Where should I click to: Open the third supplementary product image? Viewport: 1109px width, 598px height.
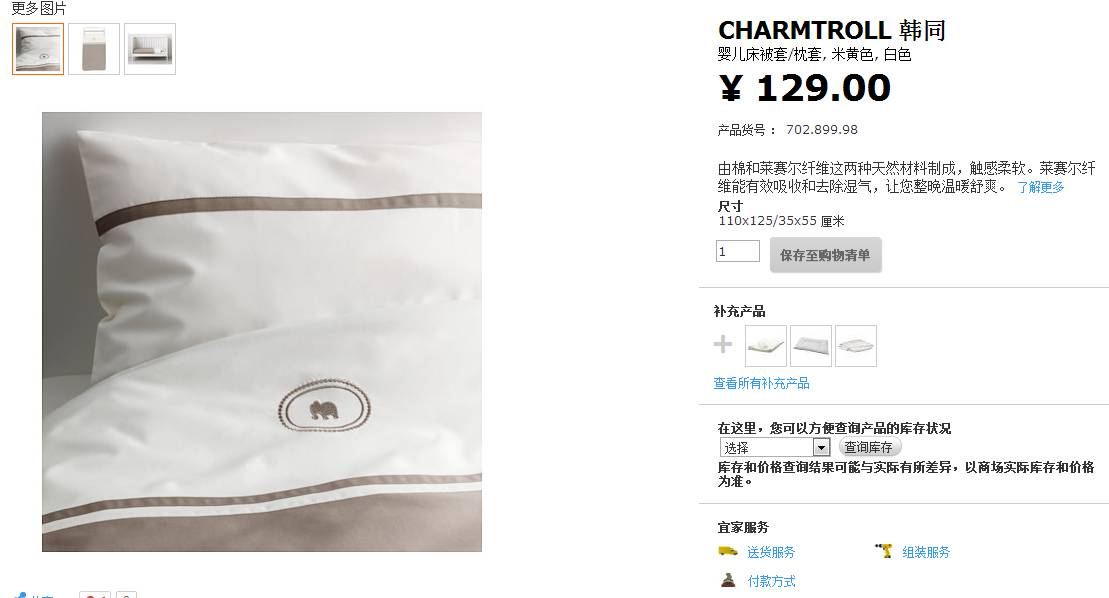click(856, 346)
